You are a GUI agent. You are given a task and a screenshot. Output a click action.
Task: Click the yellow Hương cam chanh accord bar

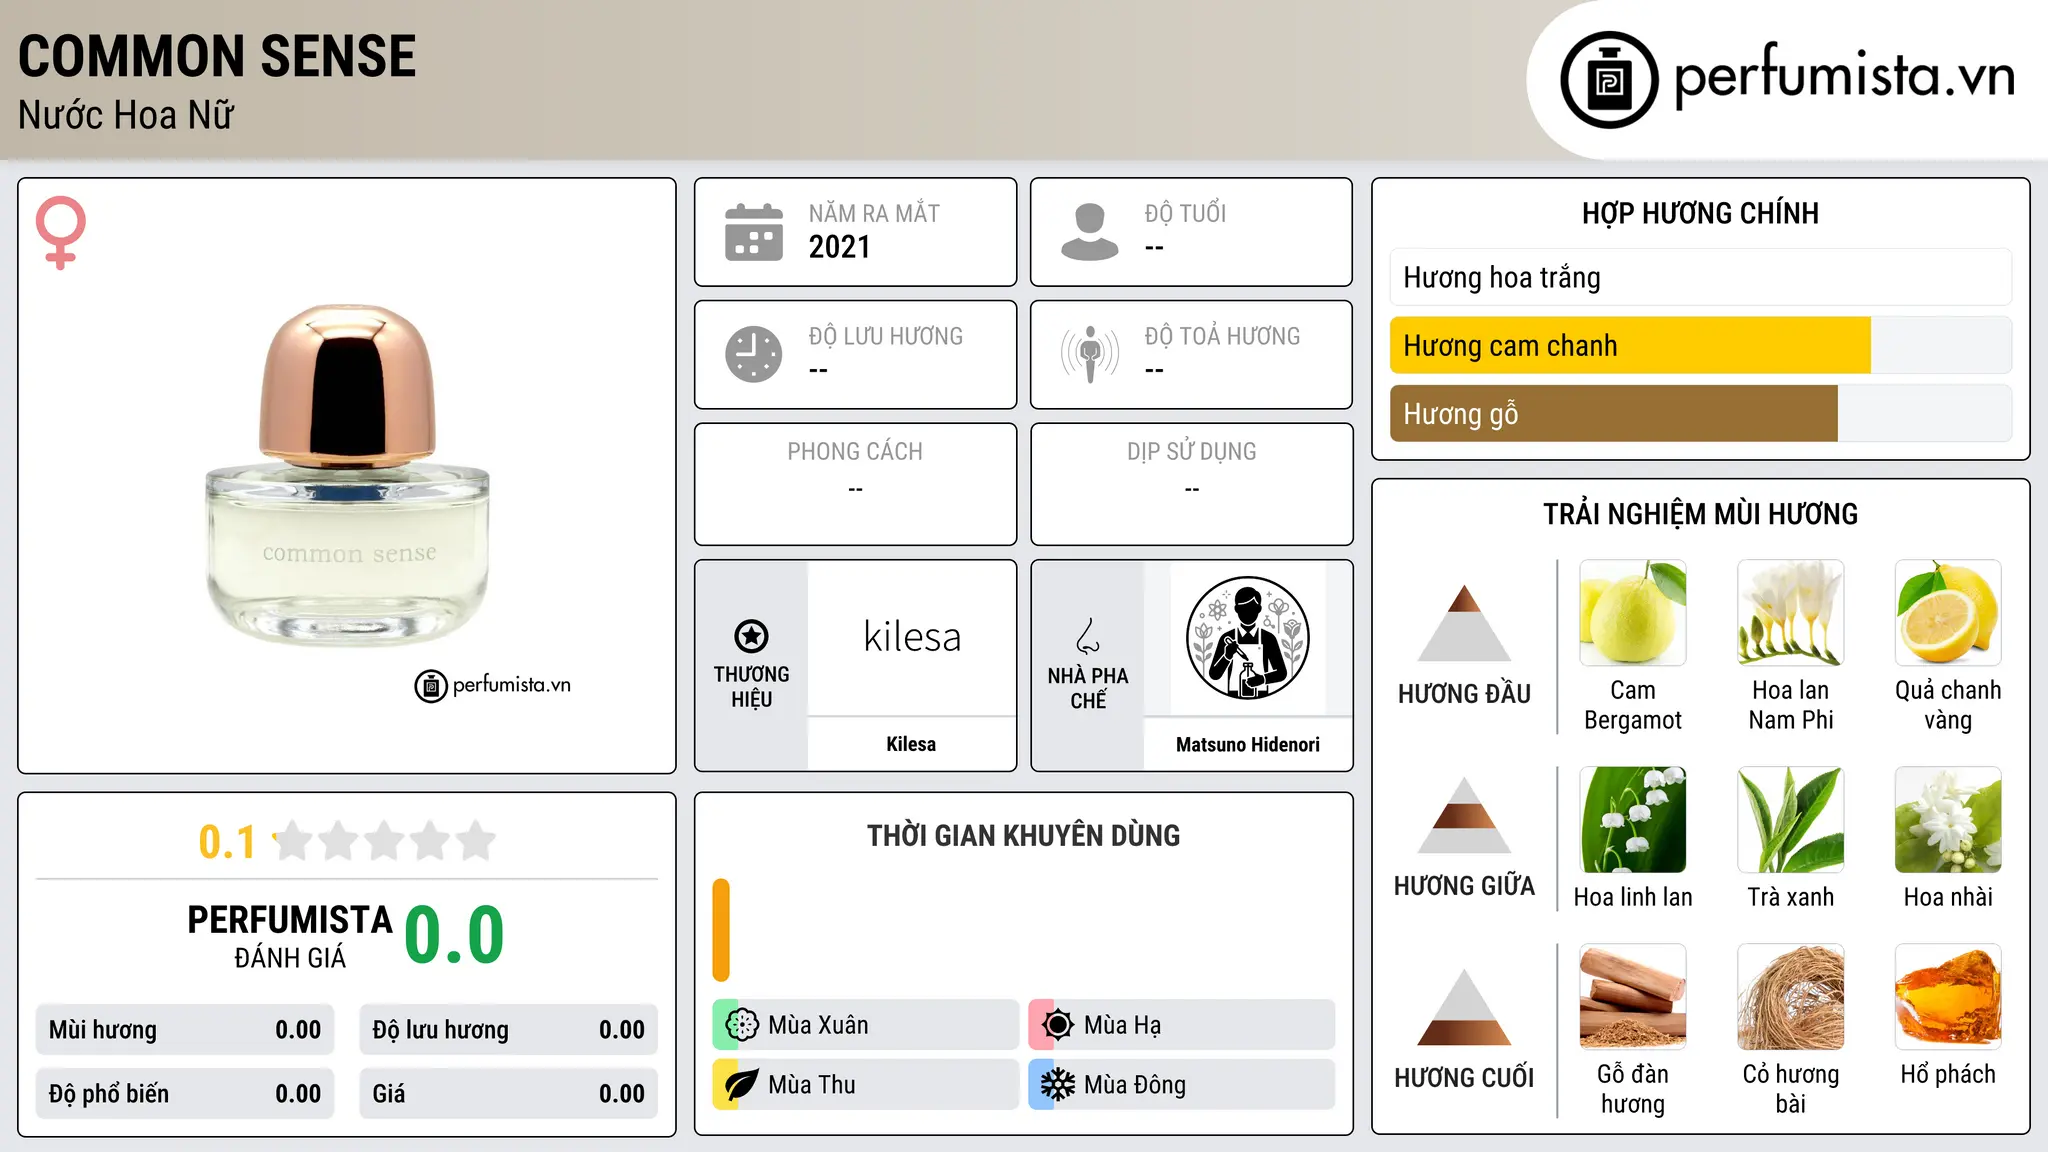pos(1630,345)
